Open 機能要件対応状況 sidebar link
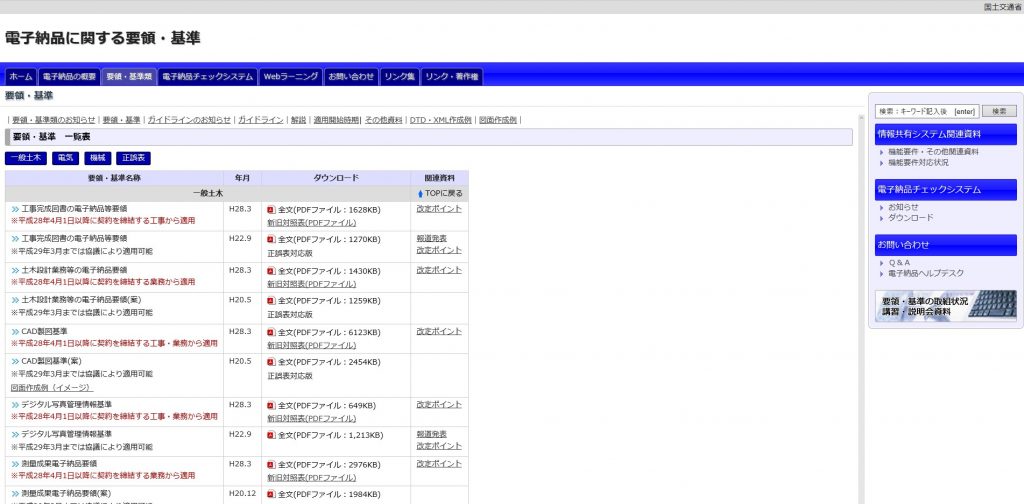 coord(918,162)
